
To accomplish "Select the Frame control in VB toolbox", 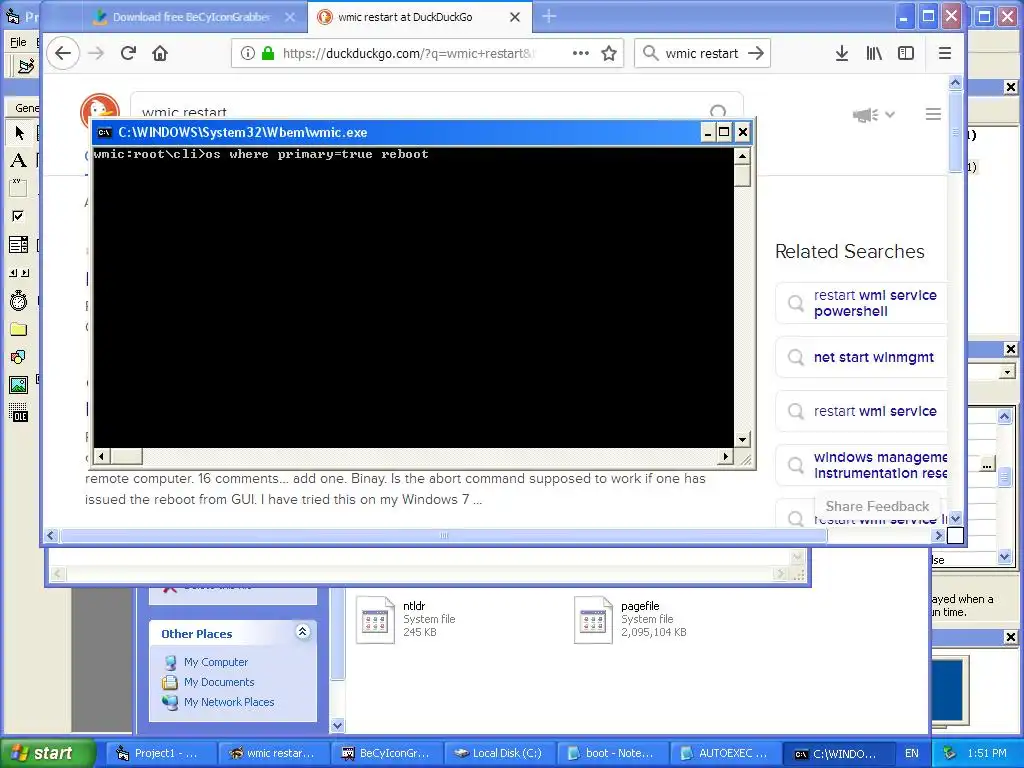I will point(19,188).
